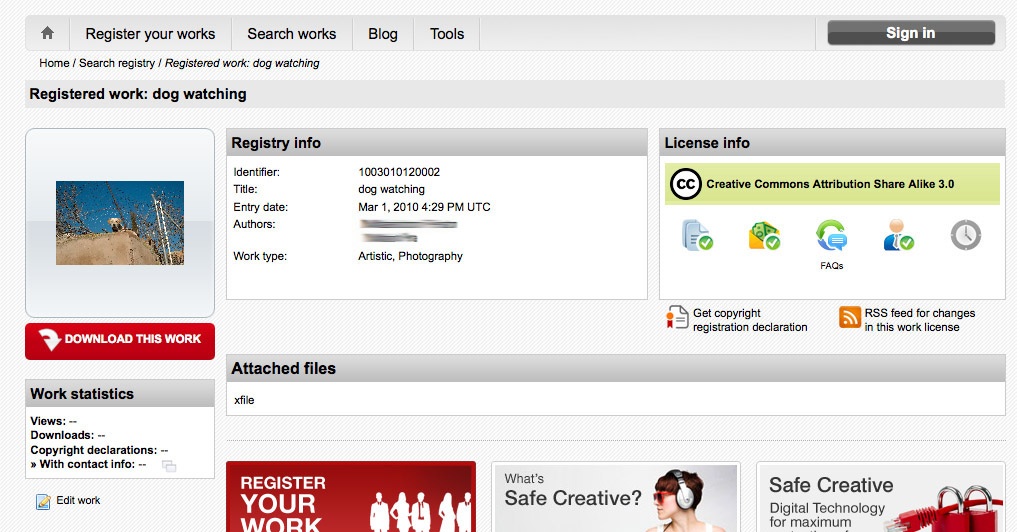Click the RSS feed icon
Image resolution: width=1017 pixels, height=532 pixels.
click(x=850, y=318)
